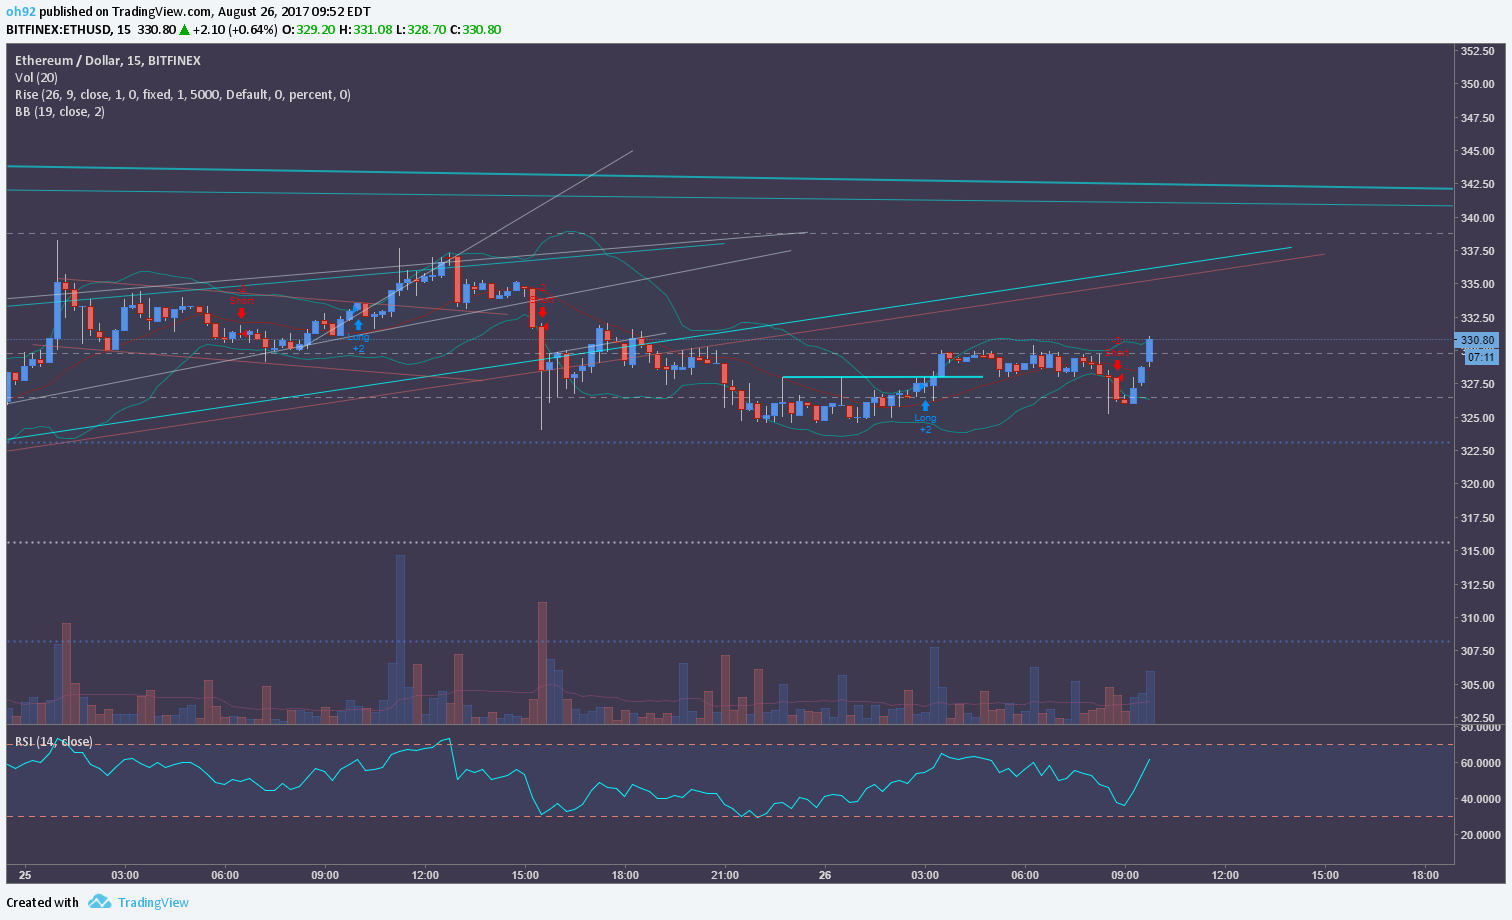The height and width of the screenshot is (920, 1512).
Task: Select the Ethereum / Dollar, 15, BITFINEX legend
Action: [x=108, y=61]
